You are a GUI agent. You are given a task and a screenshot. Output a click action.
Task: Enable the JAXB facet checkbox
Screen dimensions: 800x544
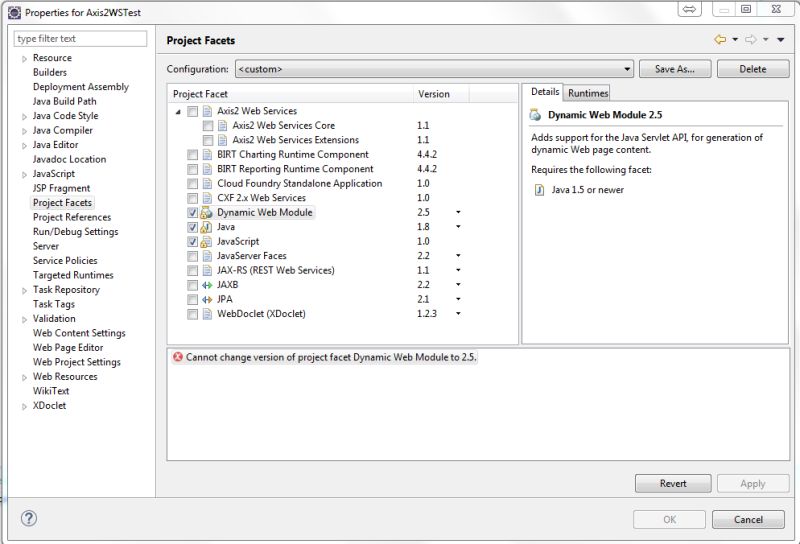point(192,285)
